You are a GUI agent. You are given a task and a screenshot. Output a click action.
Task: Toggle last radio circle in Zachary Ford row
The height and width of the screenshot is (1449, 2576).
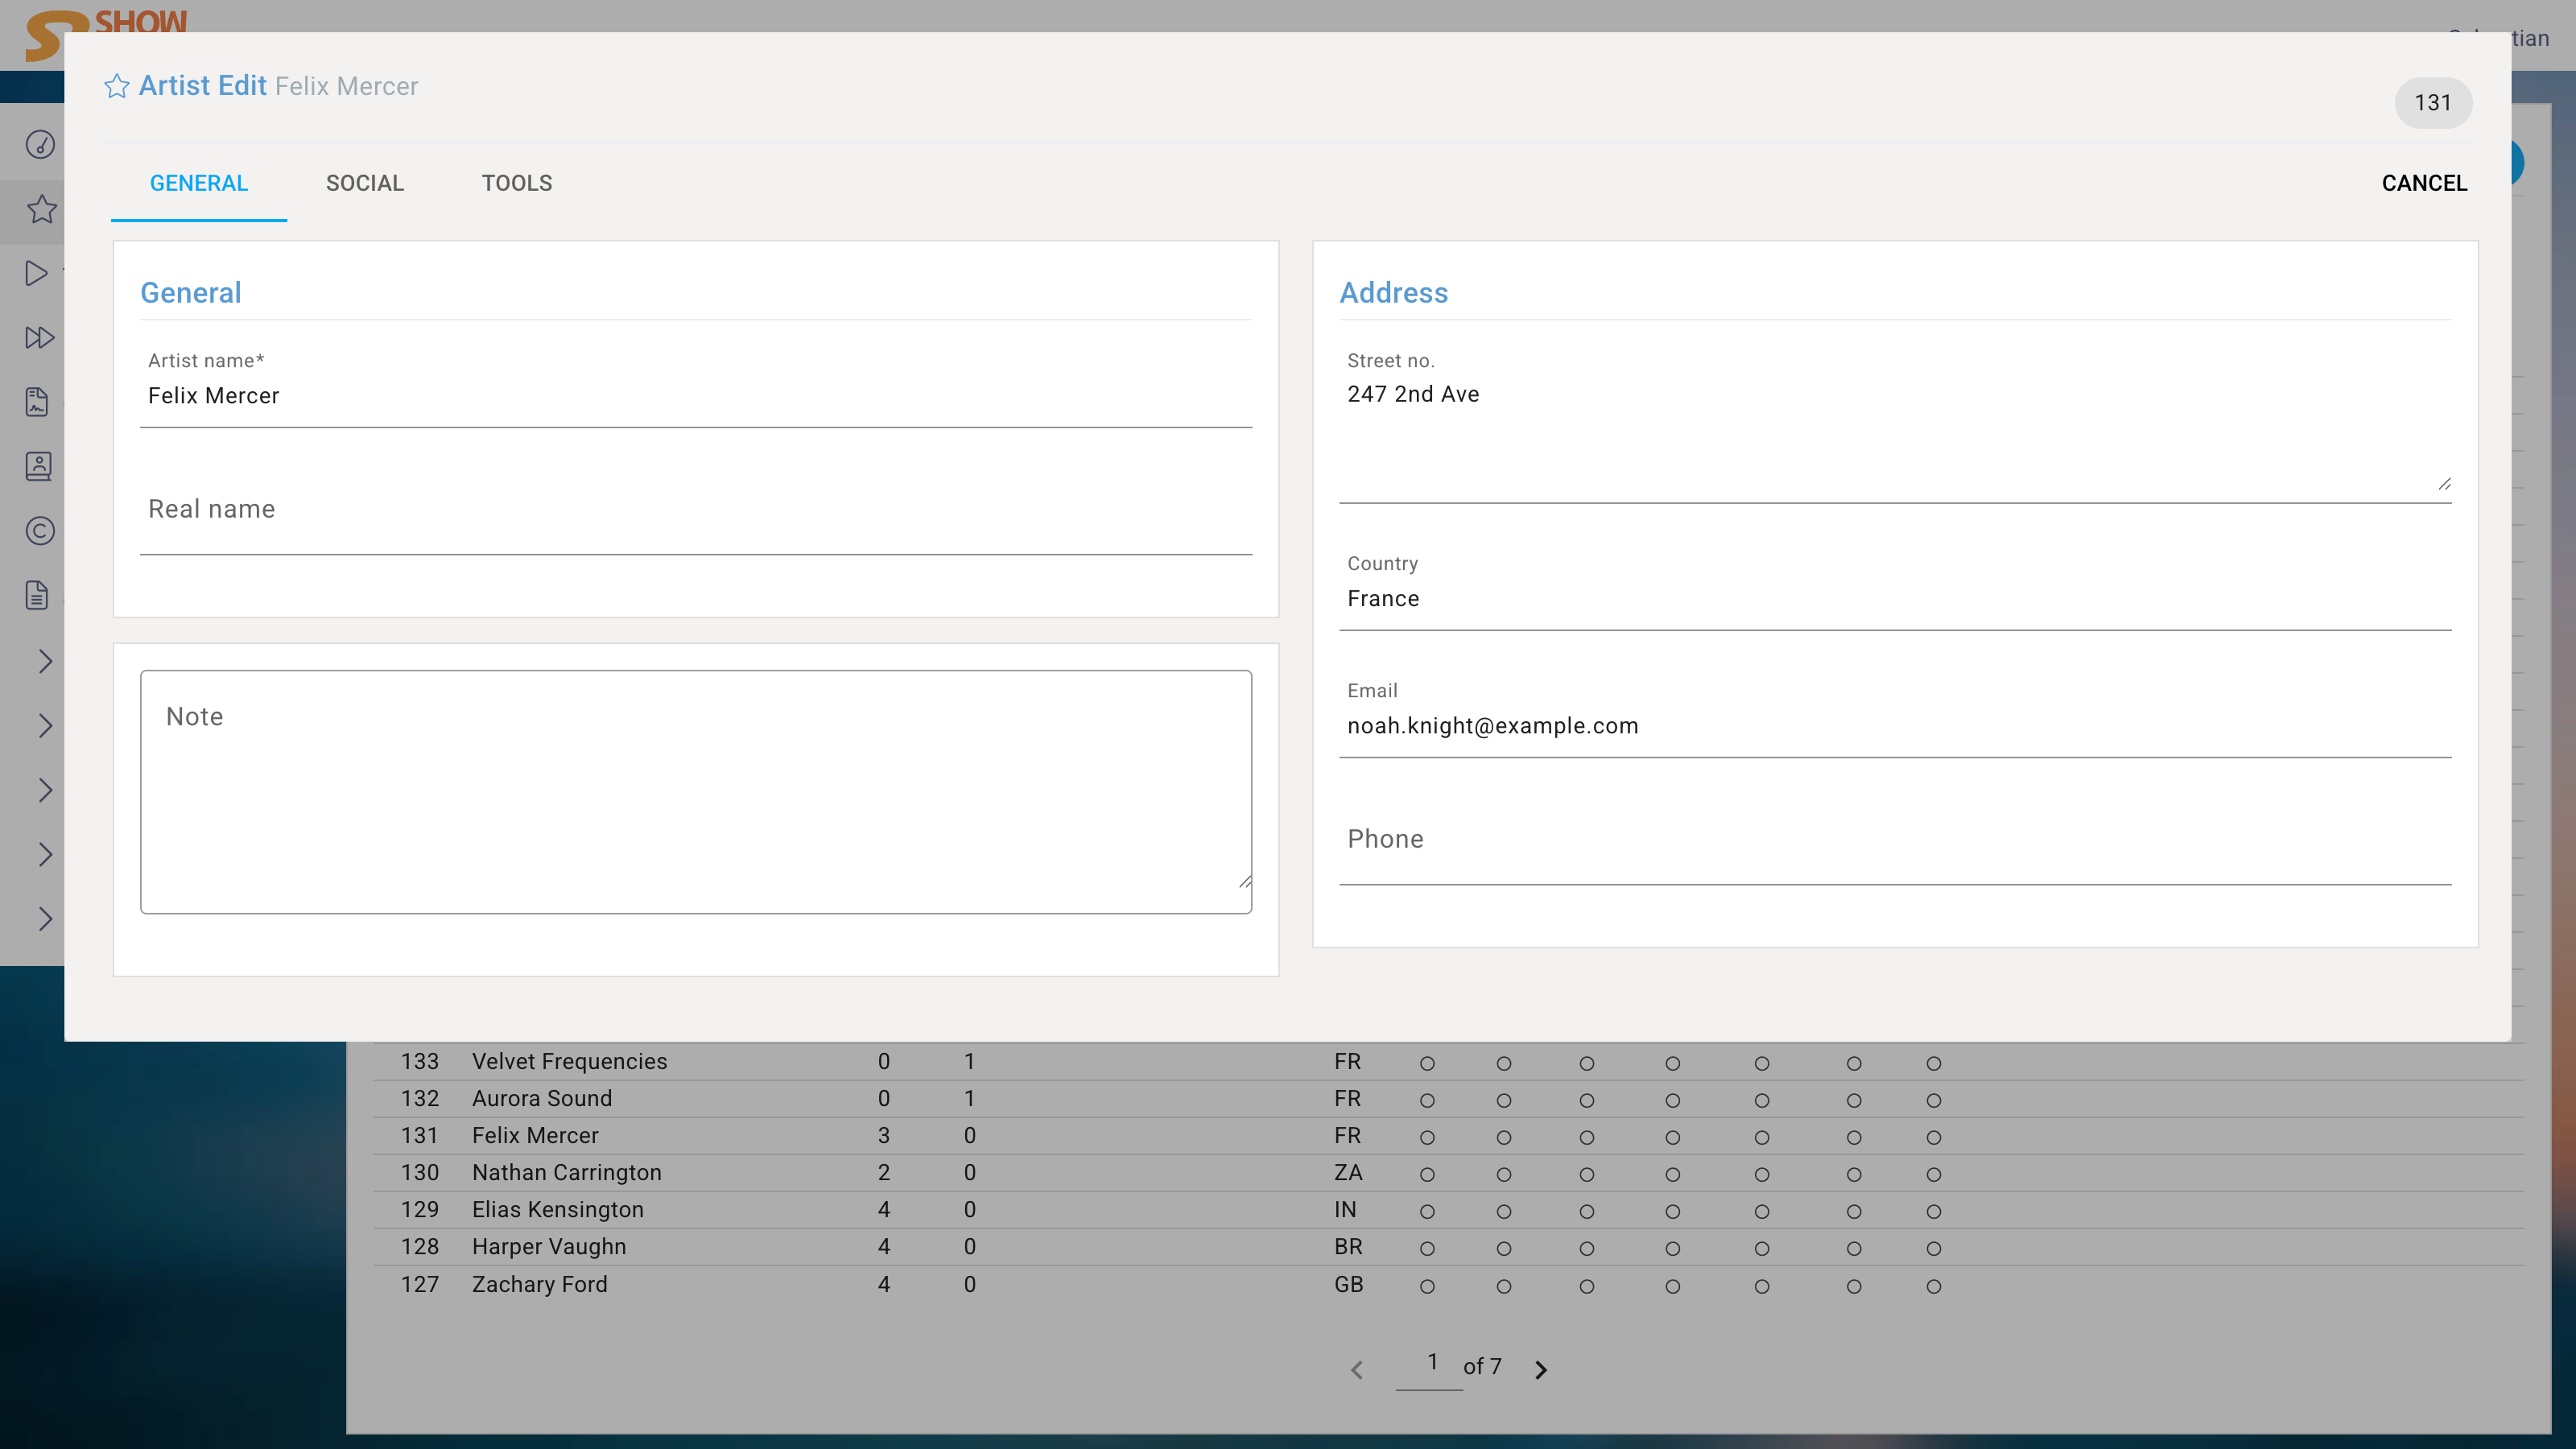tap(1934, 1287)
